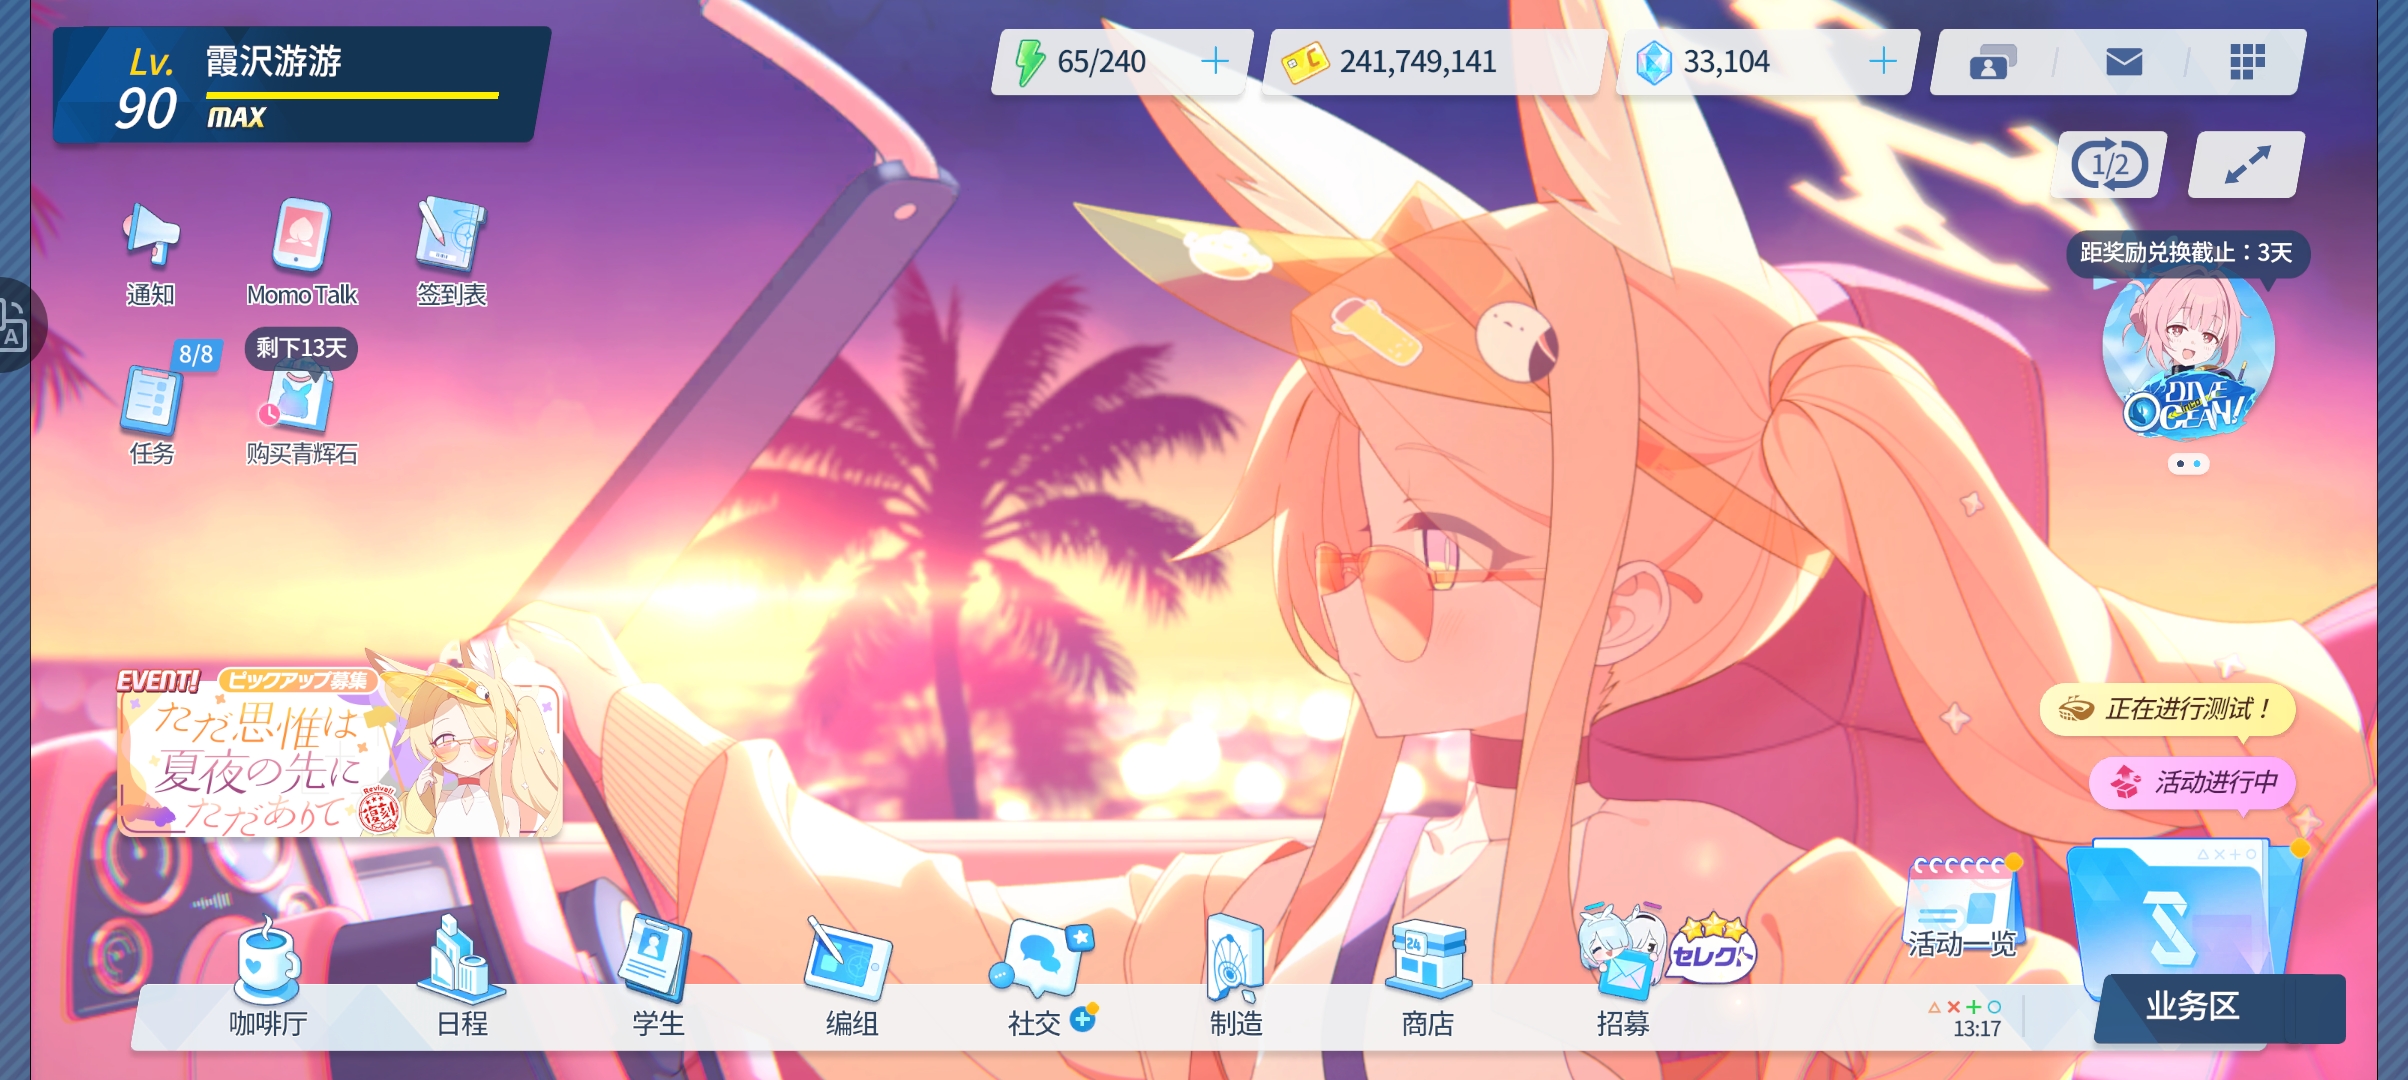This screenshot has height=1080, width=2408.
Task: Visit the 商店 shop
Action: (1428, 980)
